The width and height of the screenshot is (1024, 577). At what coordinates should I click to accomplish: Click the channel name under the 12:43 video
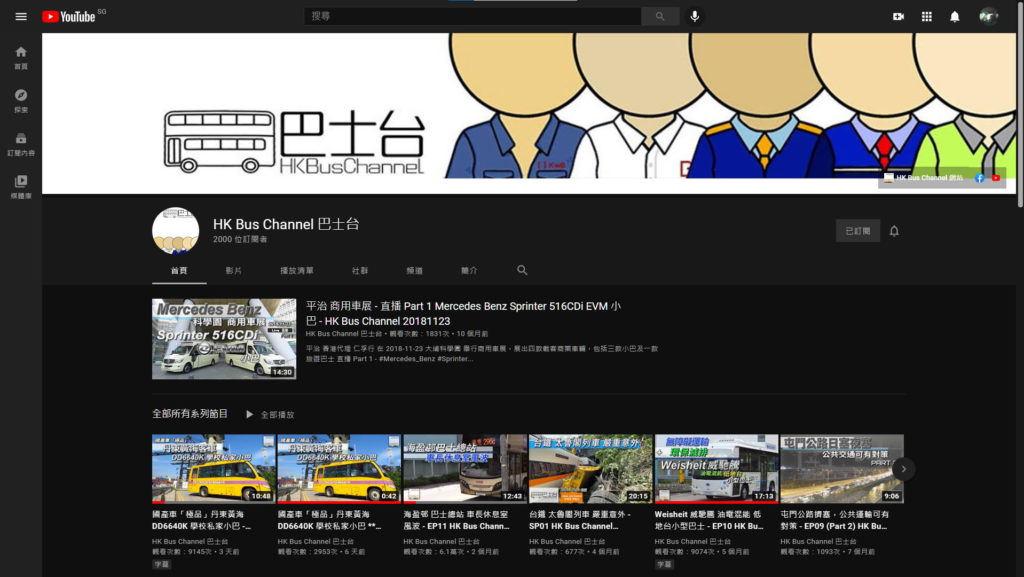point(441,542)
